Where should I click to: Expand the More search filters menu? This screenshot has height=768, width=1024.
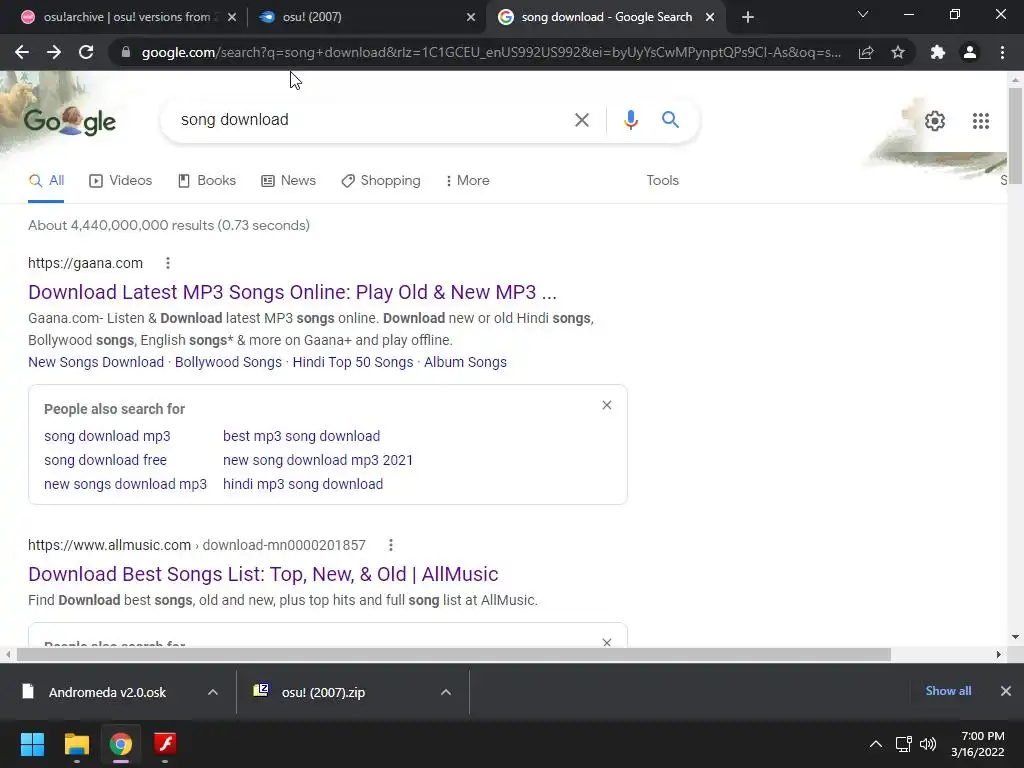467,181
